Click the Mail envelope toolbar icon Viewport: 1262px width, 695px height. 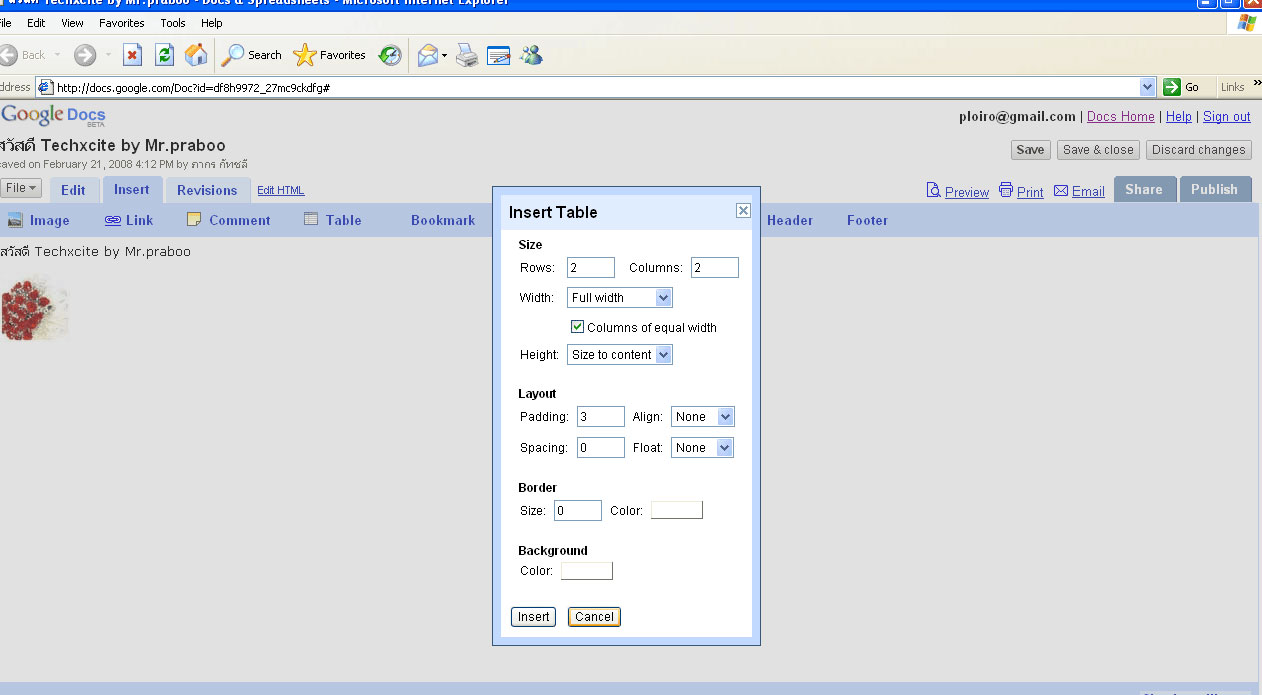pos(427,55)
